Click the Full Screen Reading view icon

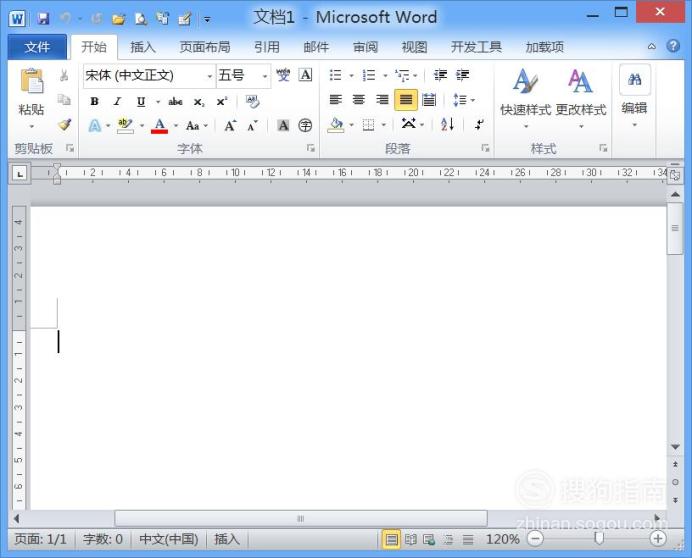pos(410,539)
